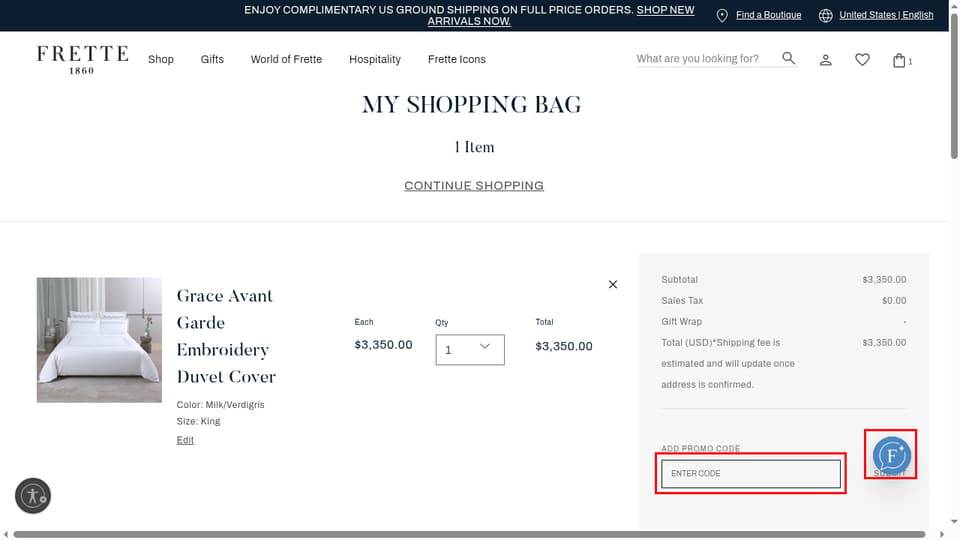Click the globe region icon
This screenshot has height=540, width=960.
(825, 15)
